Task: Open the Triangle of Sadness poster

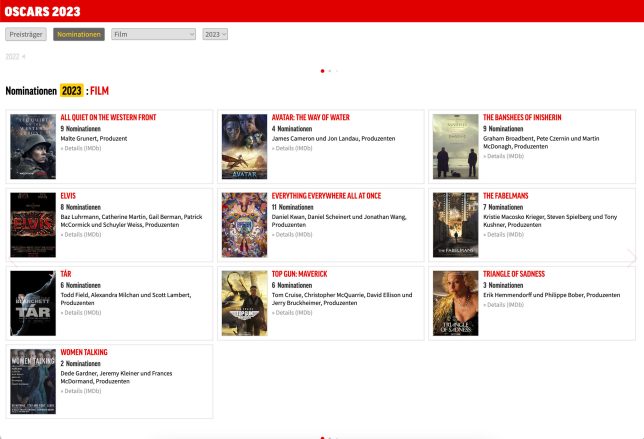Action: 455,303
